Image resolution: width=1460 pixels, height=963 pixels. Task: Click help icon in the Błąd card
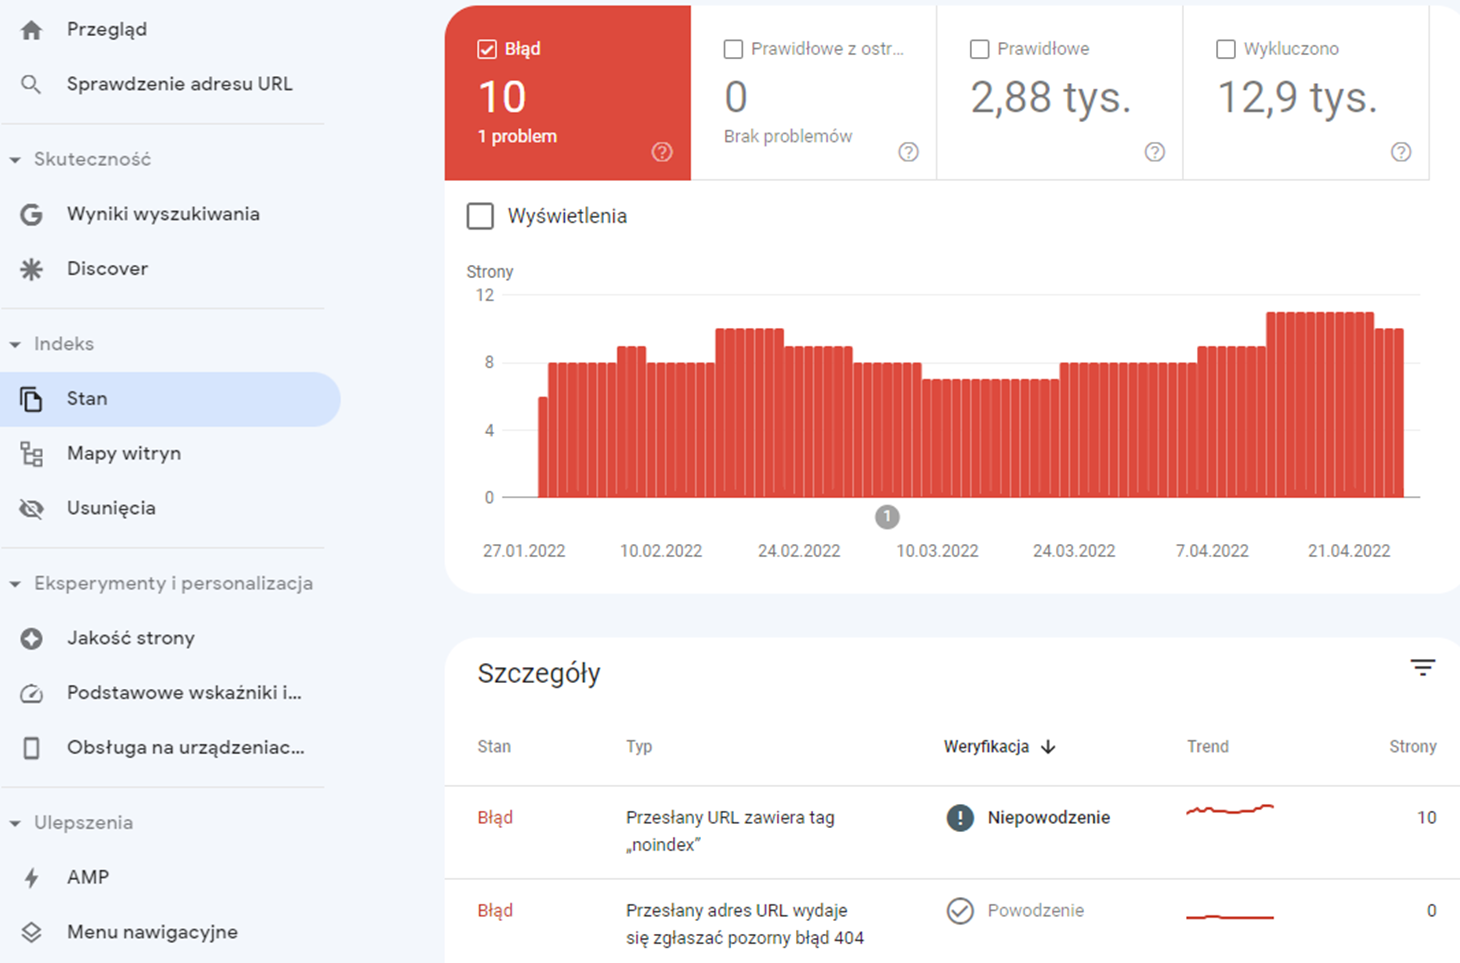pyautogui.click(x=662, y=152)
